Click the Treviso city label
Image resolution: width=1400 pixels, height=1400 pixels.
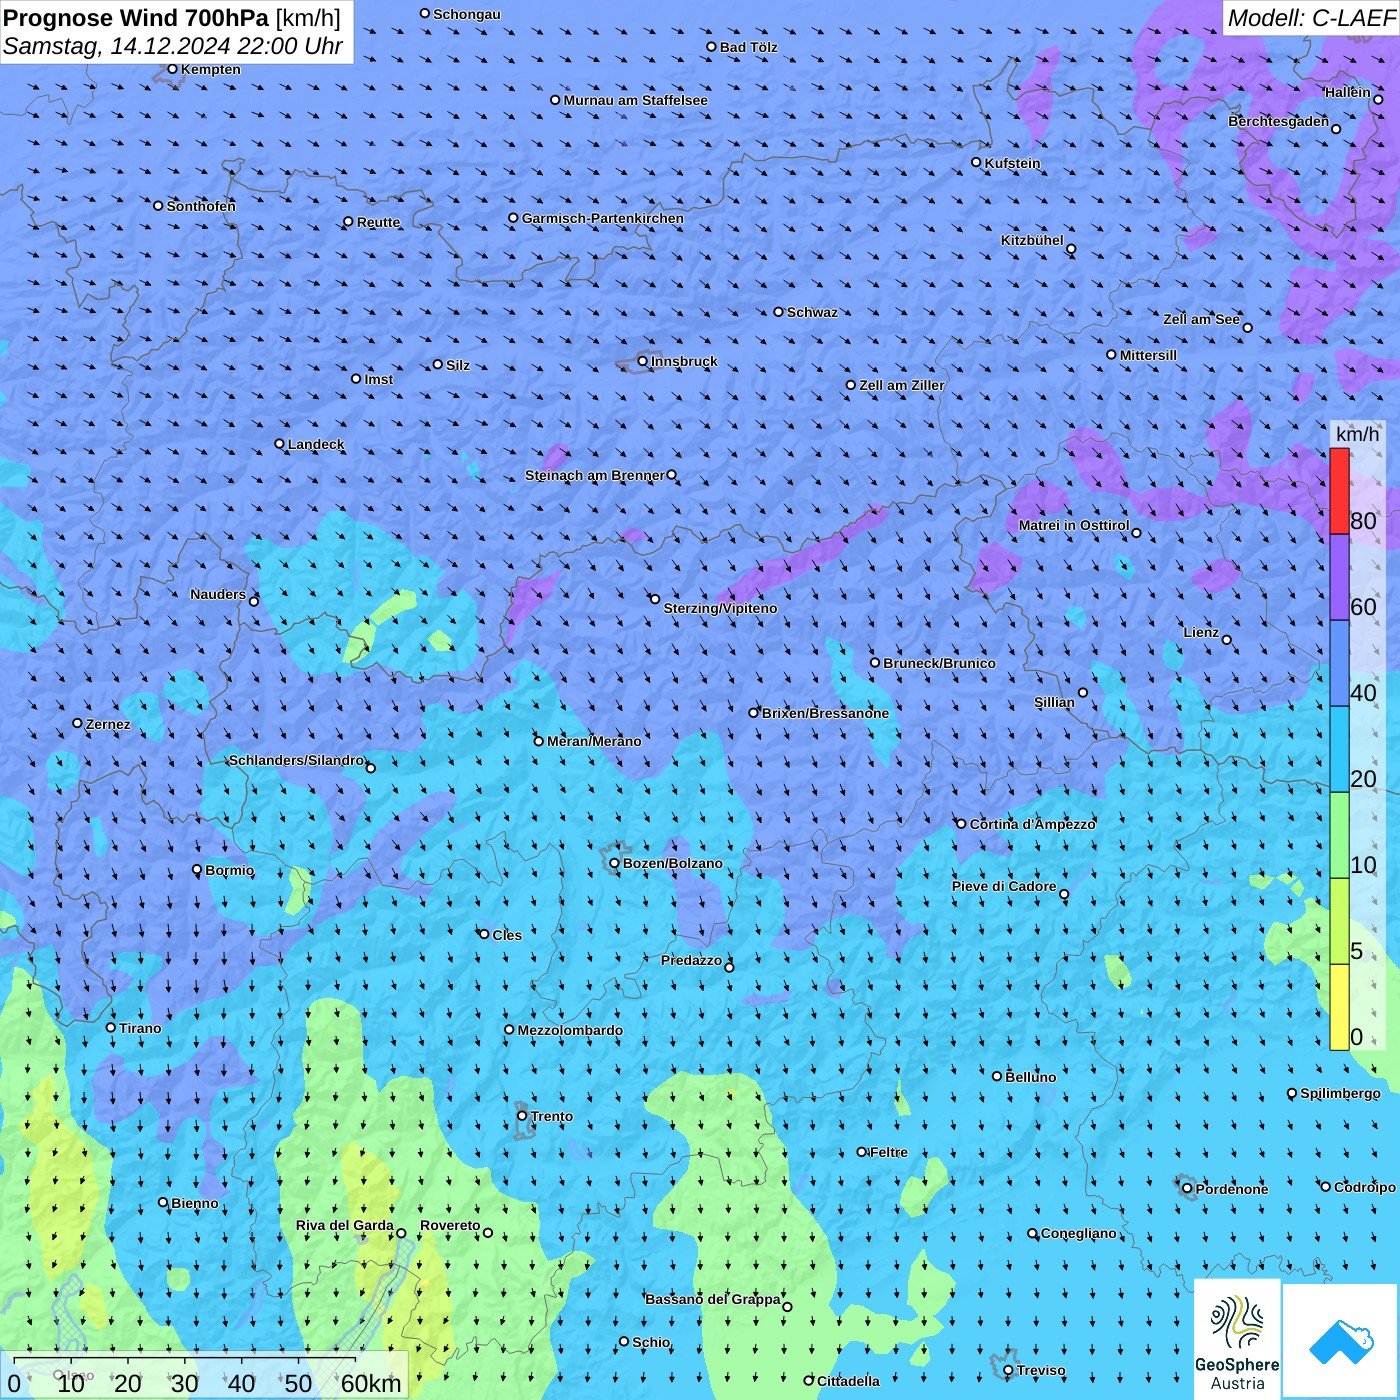point(1041,1370)
